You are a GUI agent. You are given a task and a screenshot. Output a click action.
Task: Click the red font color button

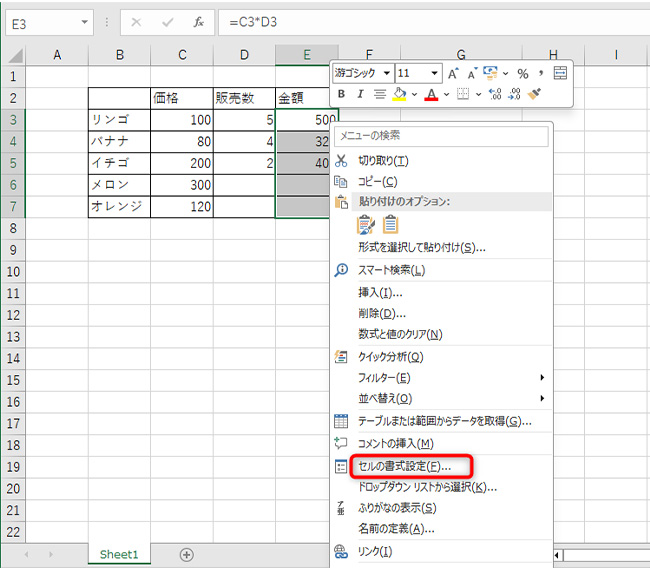pyautogui.click(x=431, y=94)
